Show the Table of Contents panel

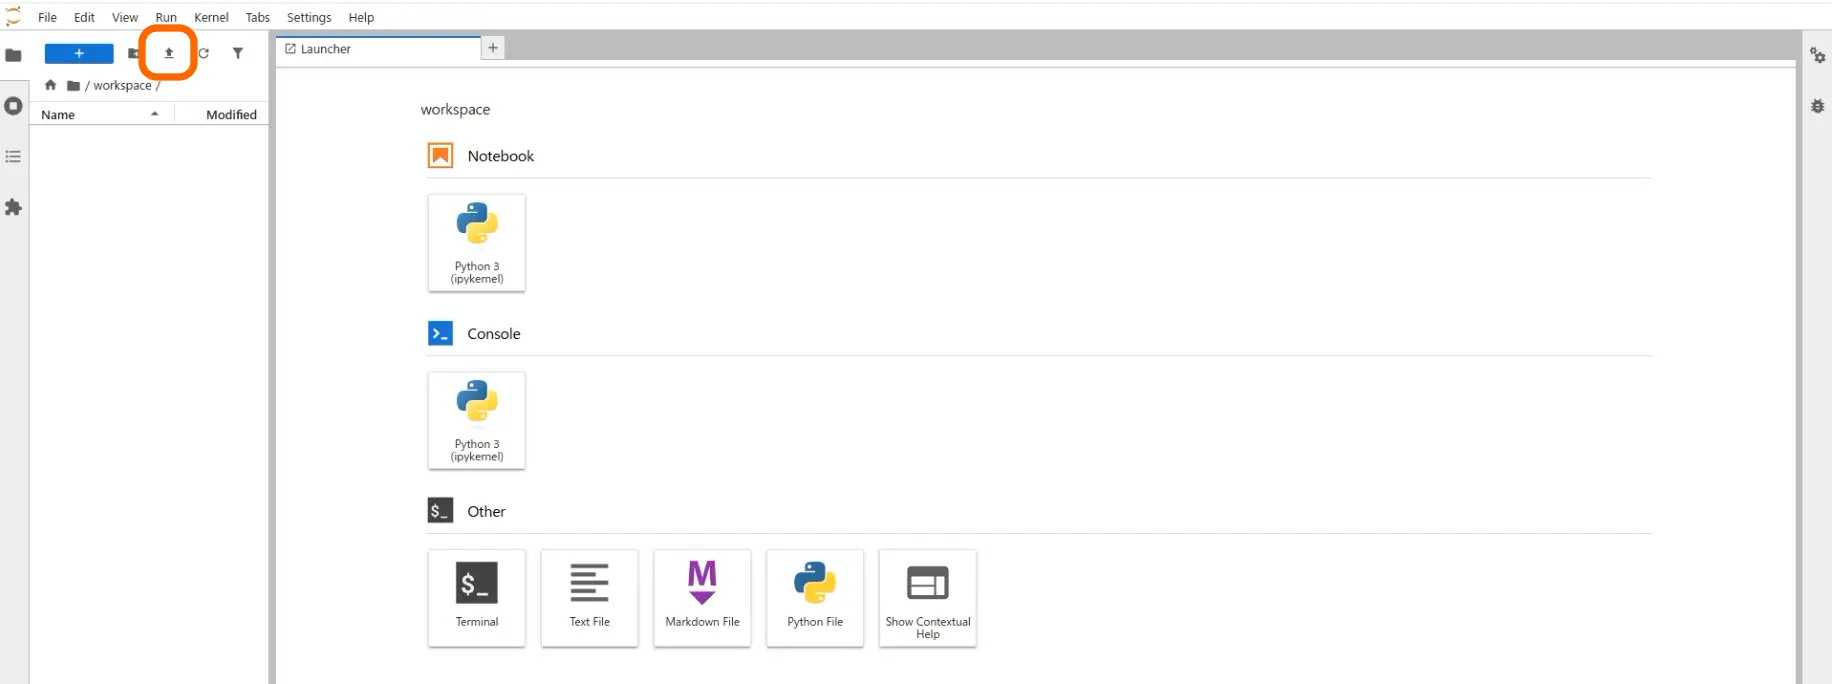[13, 156]
